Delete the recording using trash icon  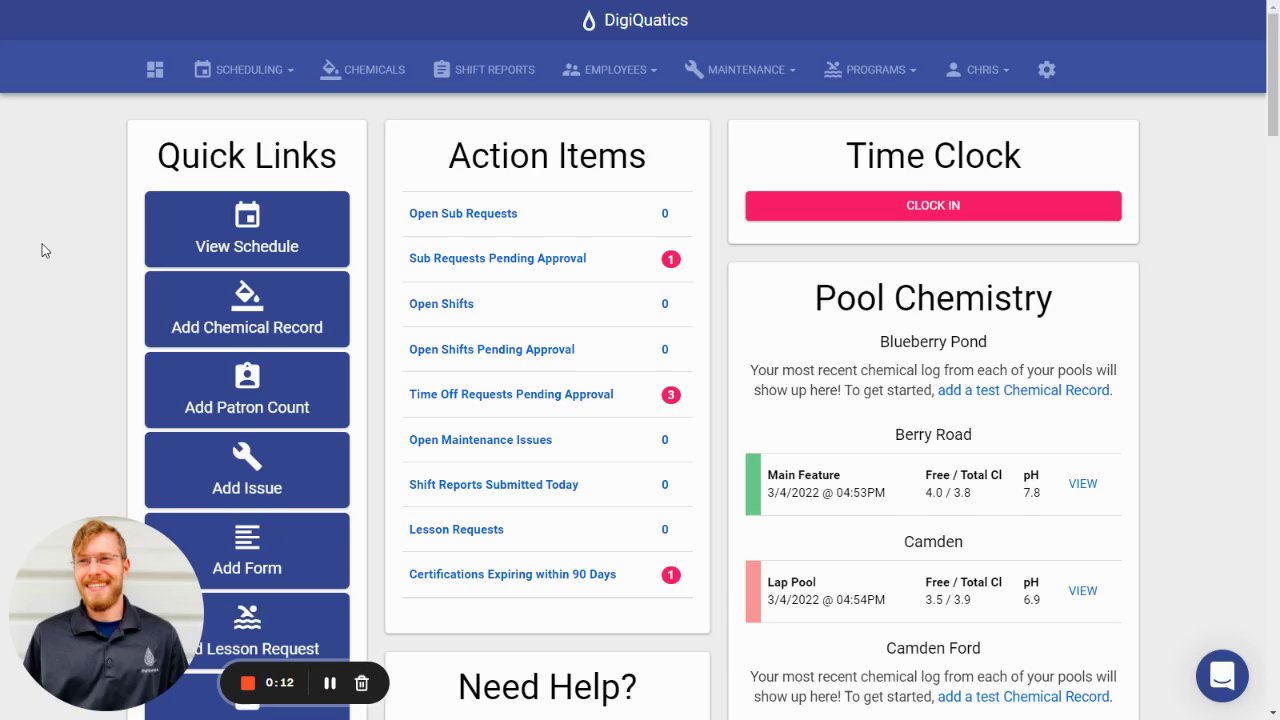tap(362, 683)
